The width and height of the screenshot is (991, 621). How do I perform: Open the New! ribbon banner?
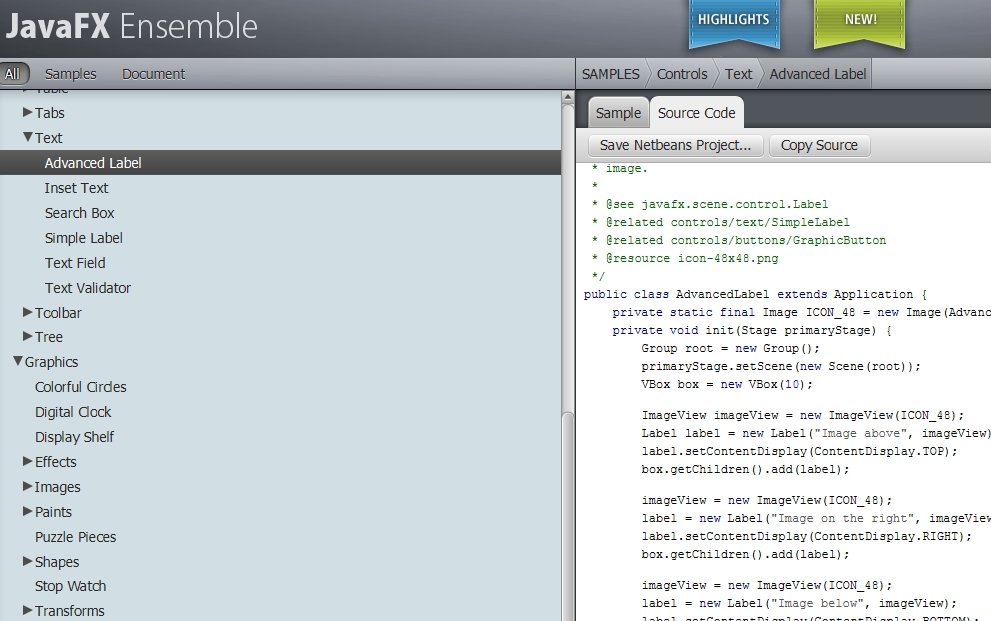(859, 20)
